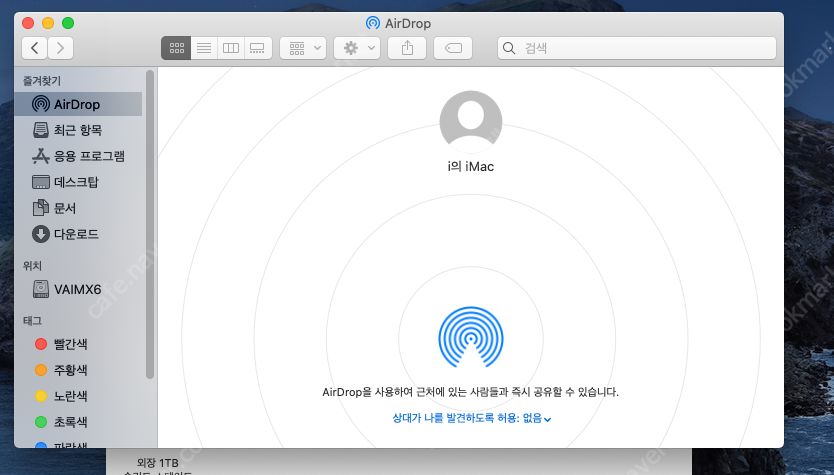Click the Edit Tags toolbar button
The height and width of the screenshot is (475, 834).
click(453, 48)
